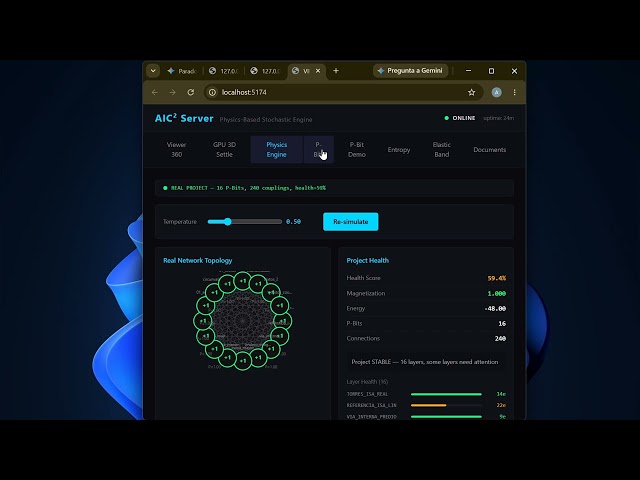Image resolution: width=640 pixels, height=480 pixels.
Task: Open the browser profile avatar
Action: [496, 92]
